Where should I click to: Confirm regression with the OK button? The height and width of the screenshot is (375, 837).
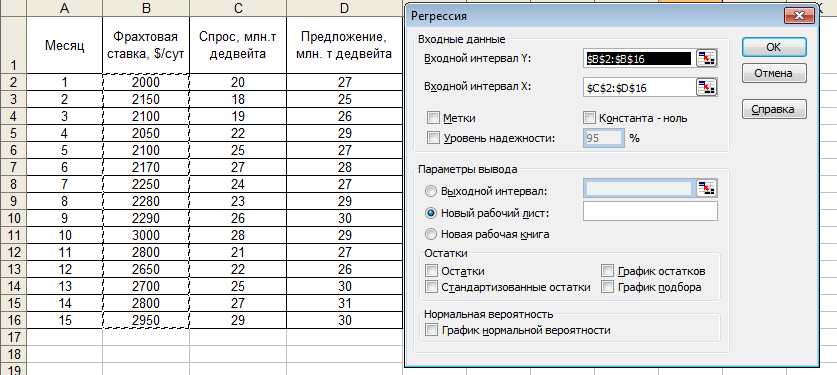click(x=774, y=47)
